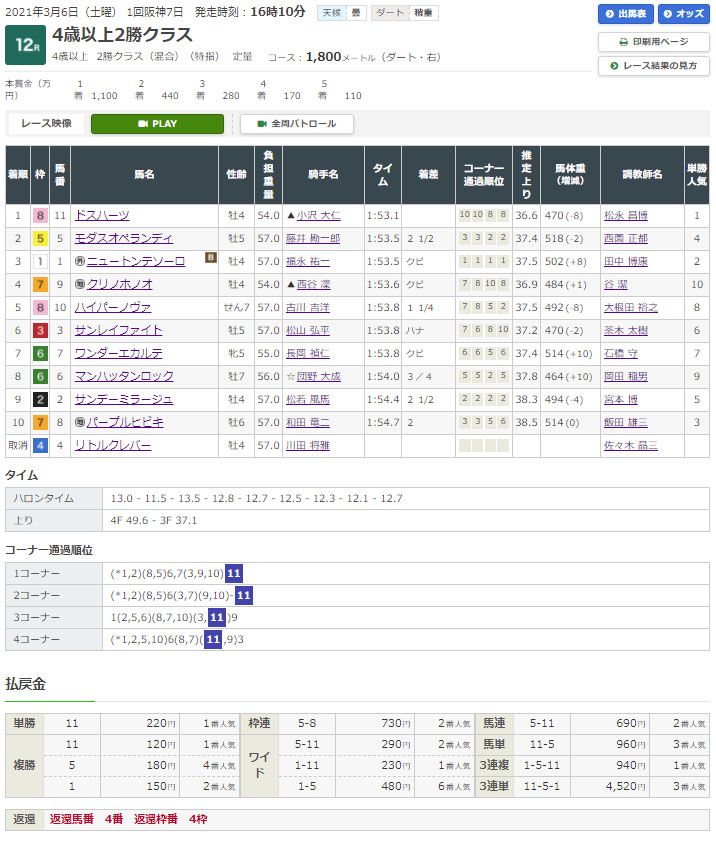Click the pink frame 8 badge for ドスハーツ
Screen dimensions: 716x842
39,215
